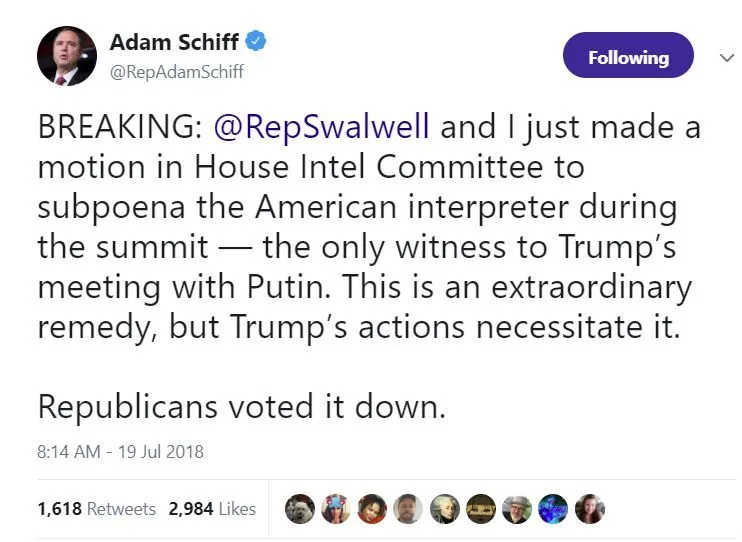View the 1,618 Retweets list
The image size is (742, 542).
coord(97,509)
